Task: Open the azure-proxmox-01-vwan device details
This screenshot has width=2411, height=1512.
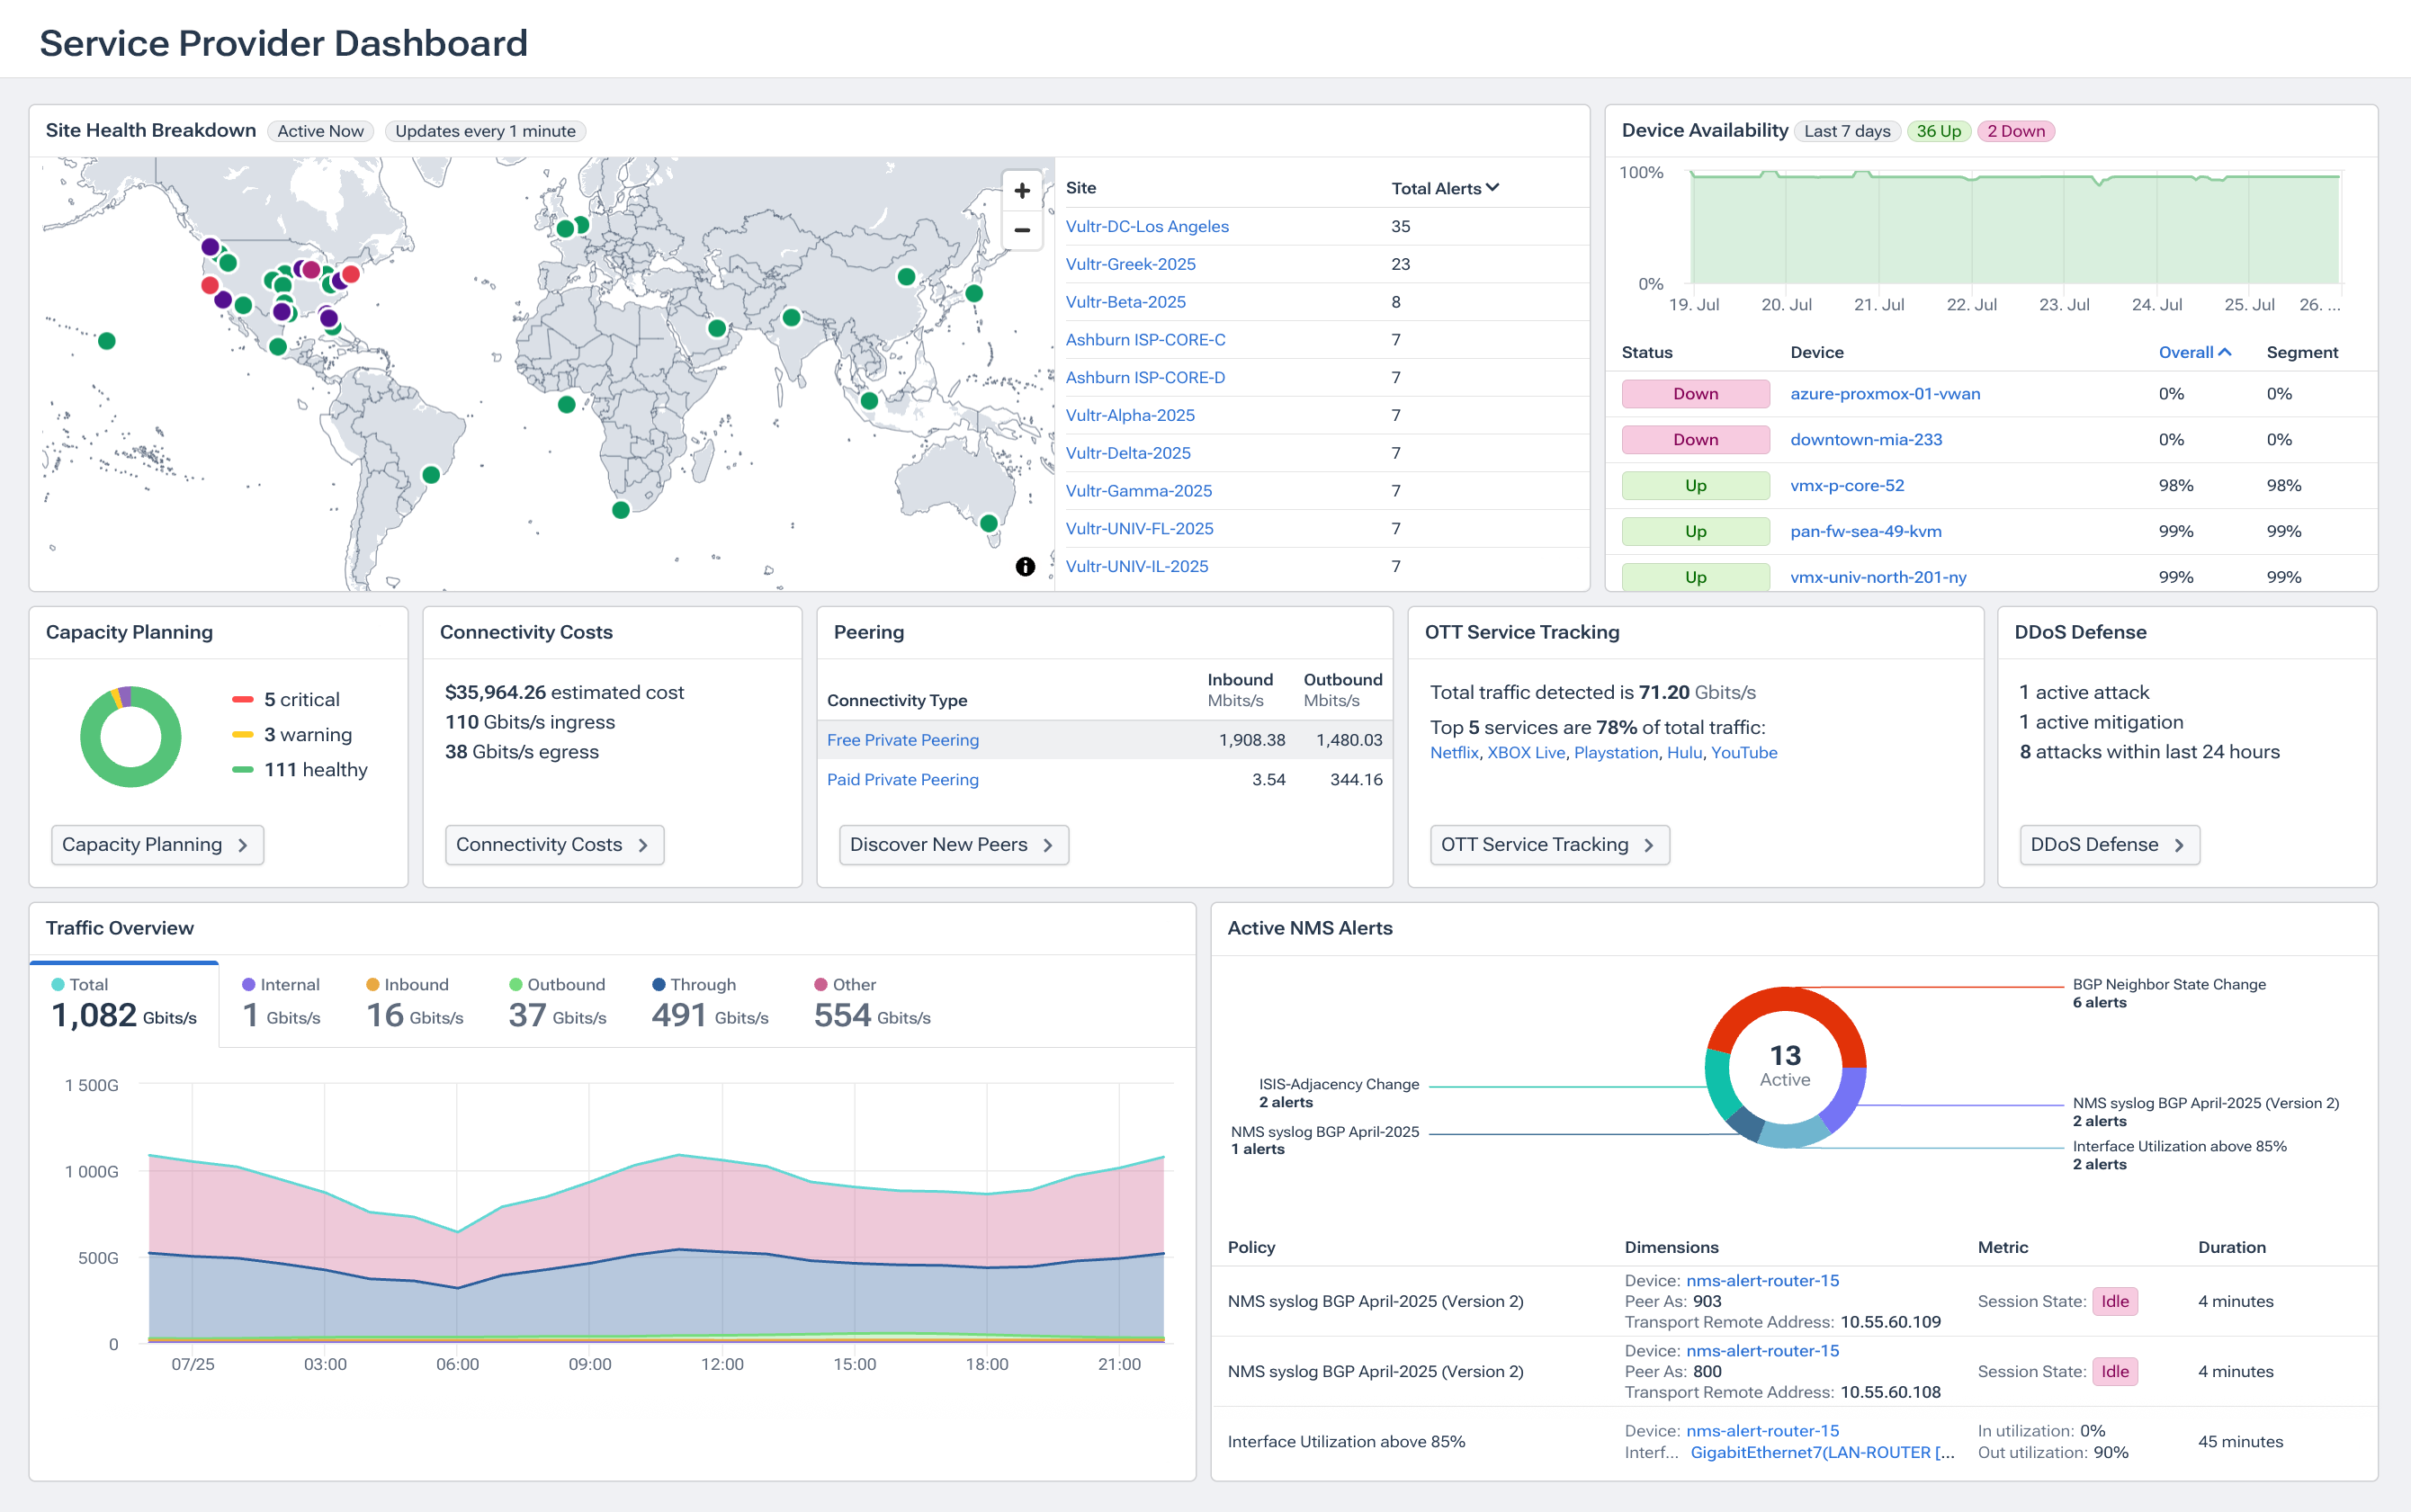Action: pos(1884,393)
